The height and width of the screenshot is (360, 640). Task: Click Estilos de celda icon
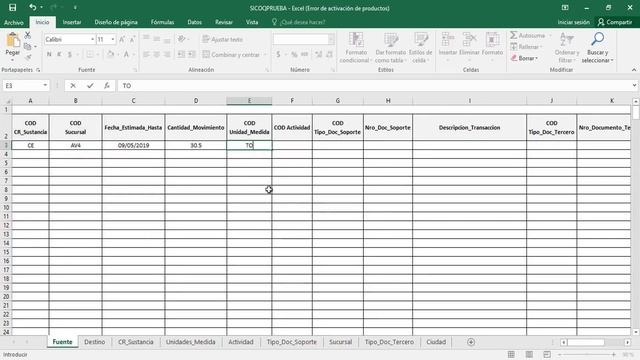(x=420, y=40)
